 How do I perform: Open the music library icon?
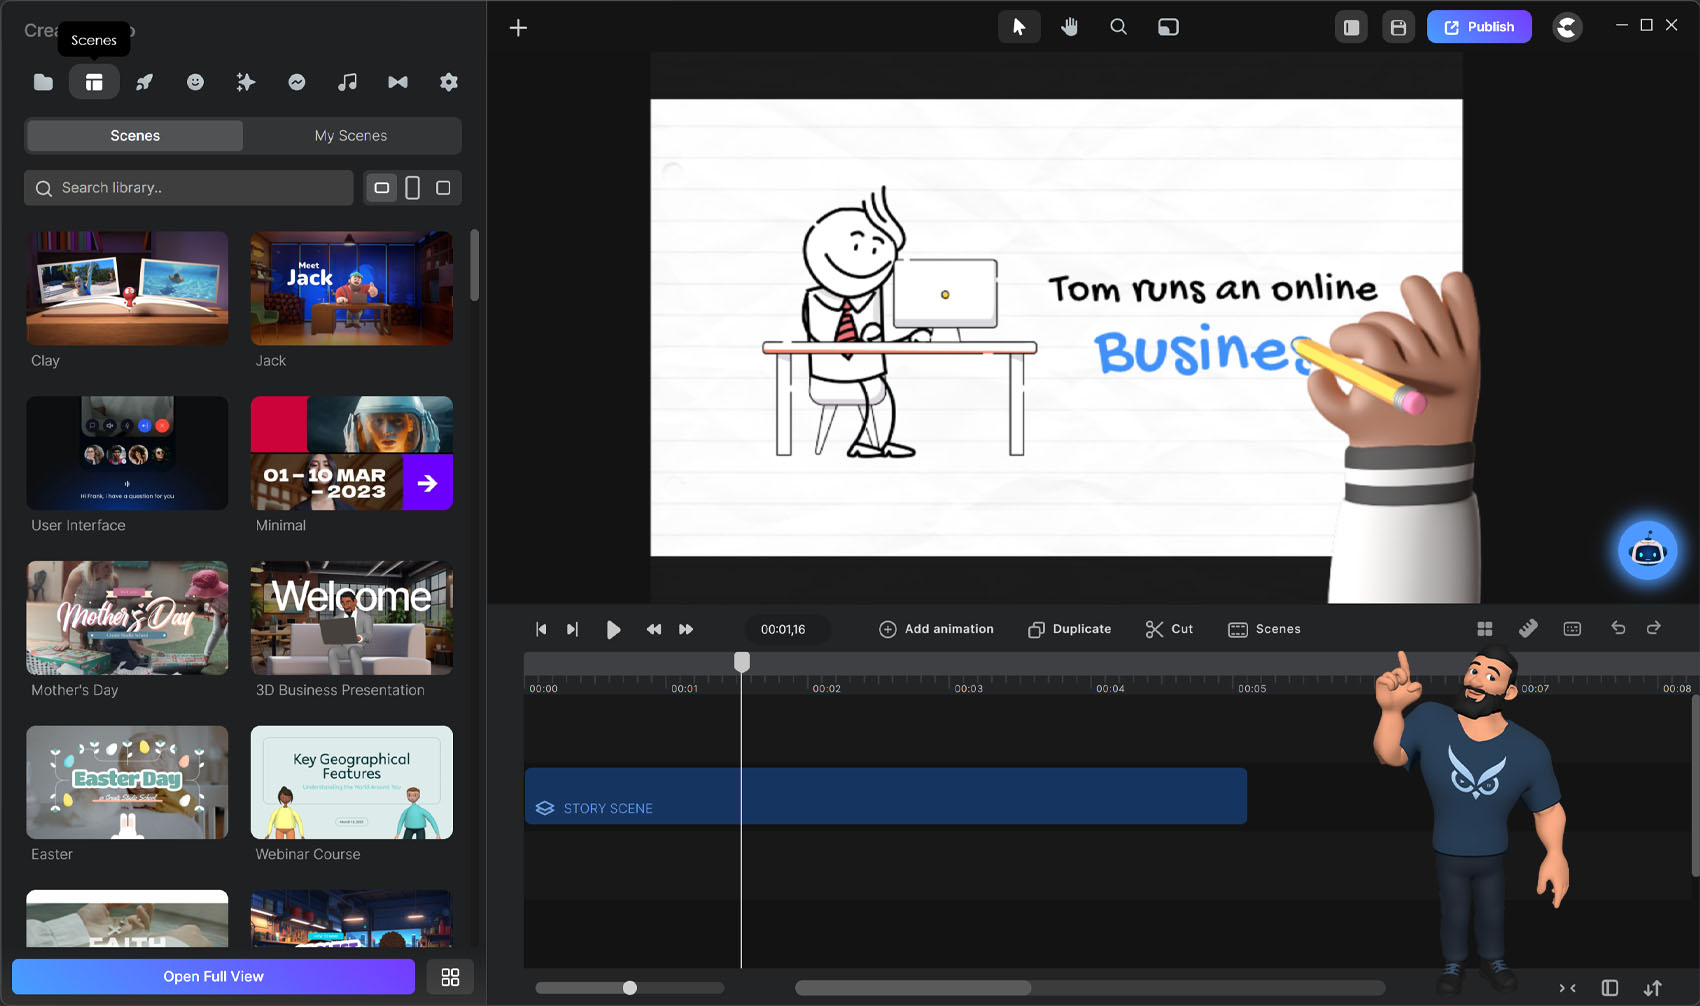click(x=347, y=82)
